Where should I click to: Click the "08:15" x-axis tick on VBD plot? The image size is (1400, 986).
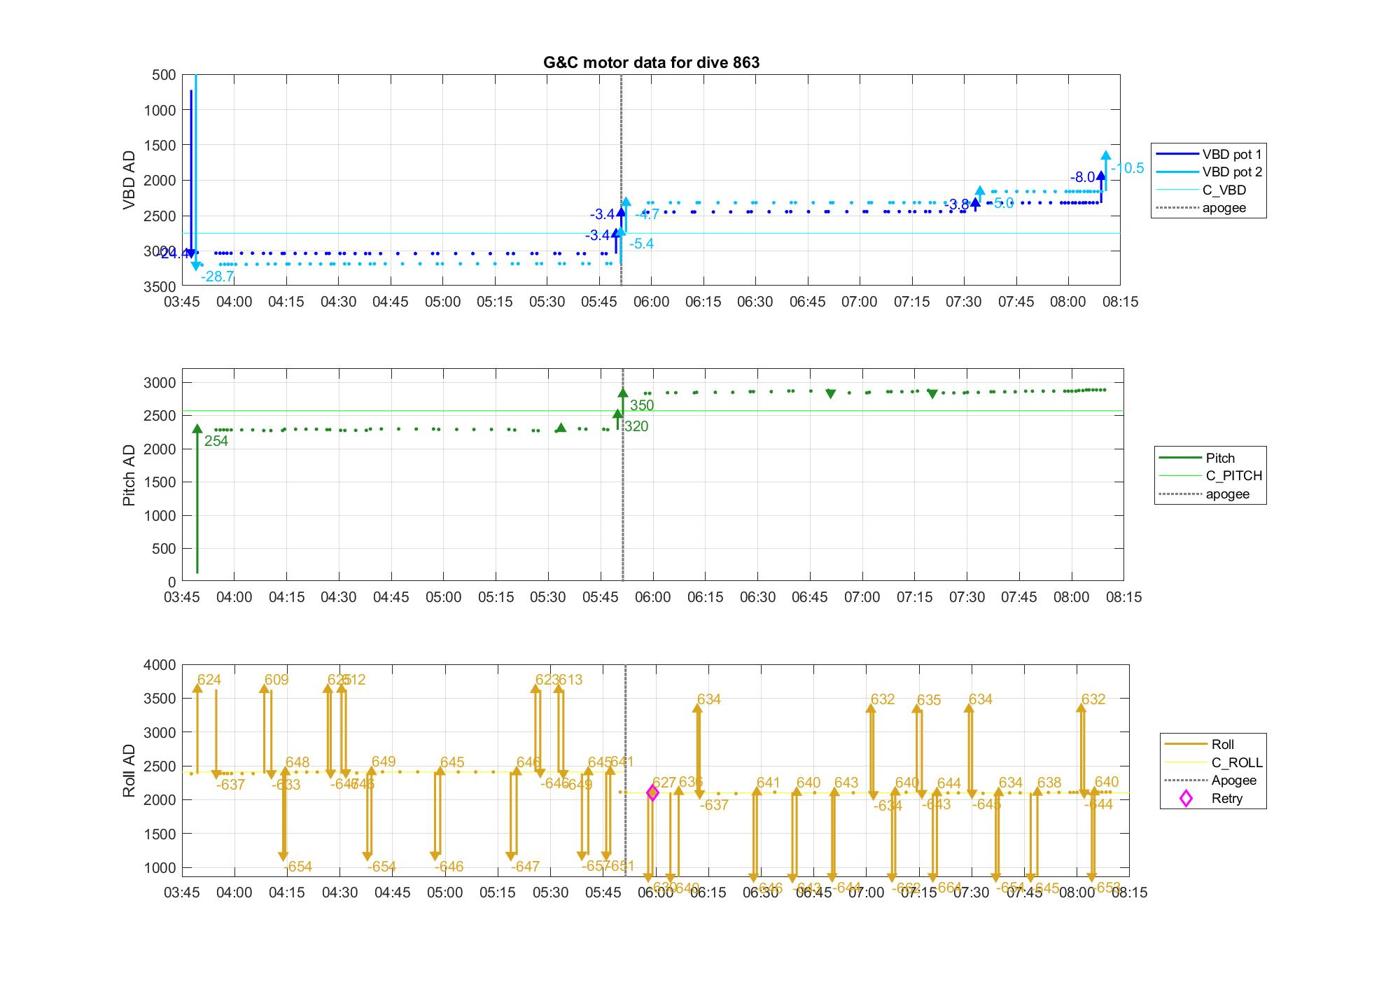coord(1120,302)
